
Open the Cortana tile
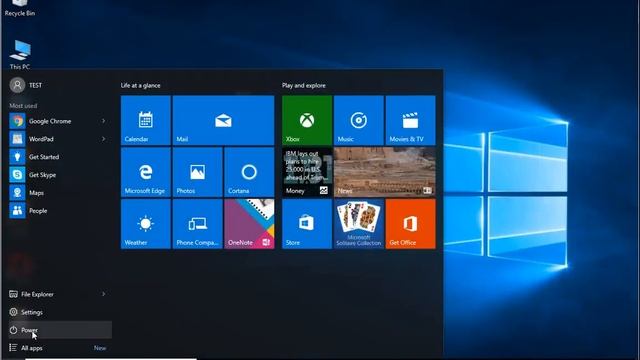[249, 172]
